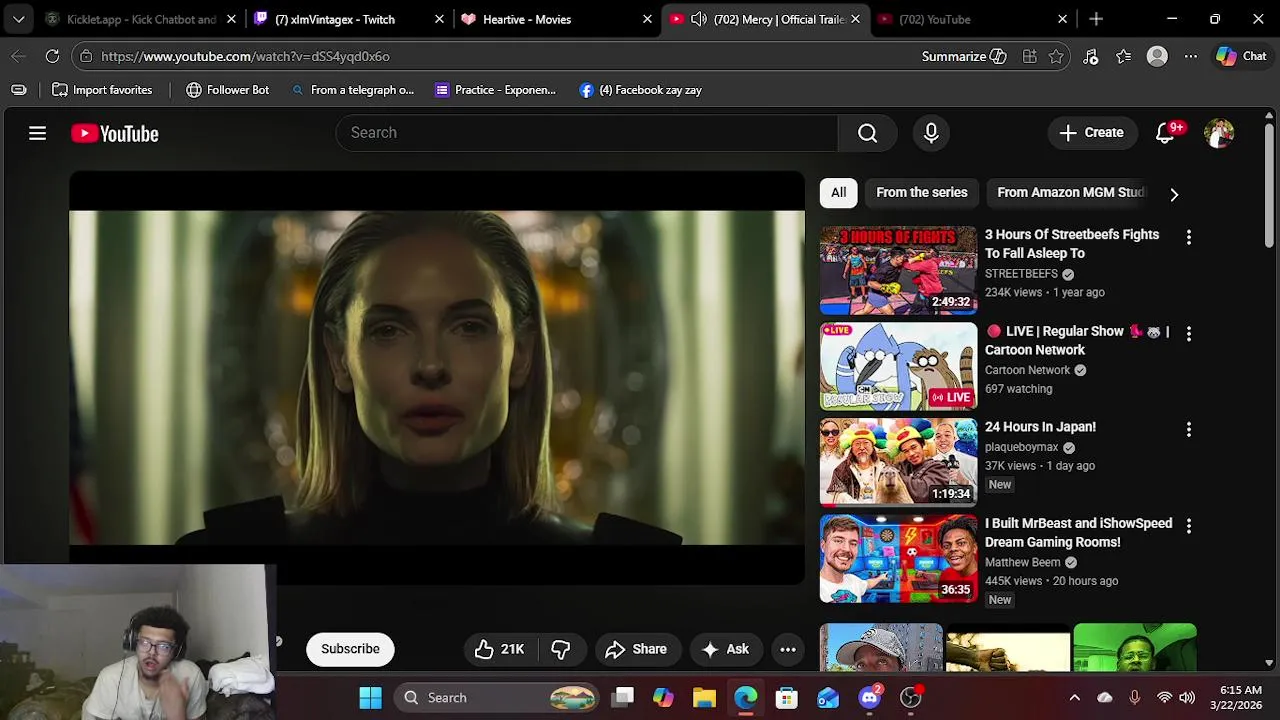
Task: Click the Create button
Action: pyautogui.click(x=1092, y=133)
